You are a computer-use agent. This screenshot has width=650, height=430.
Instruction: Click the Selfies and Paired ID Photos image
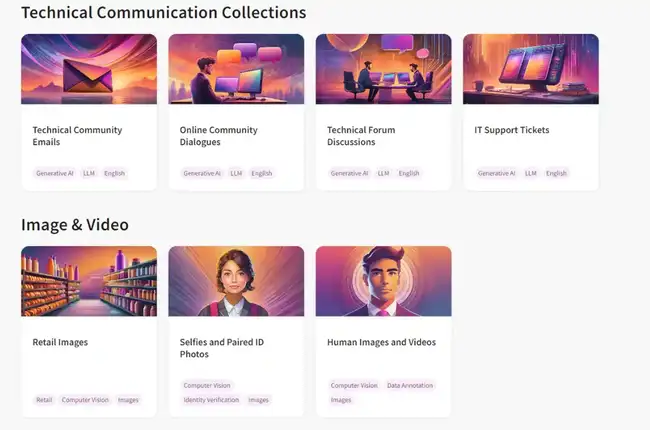click(x=236, y=281)
